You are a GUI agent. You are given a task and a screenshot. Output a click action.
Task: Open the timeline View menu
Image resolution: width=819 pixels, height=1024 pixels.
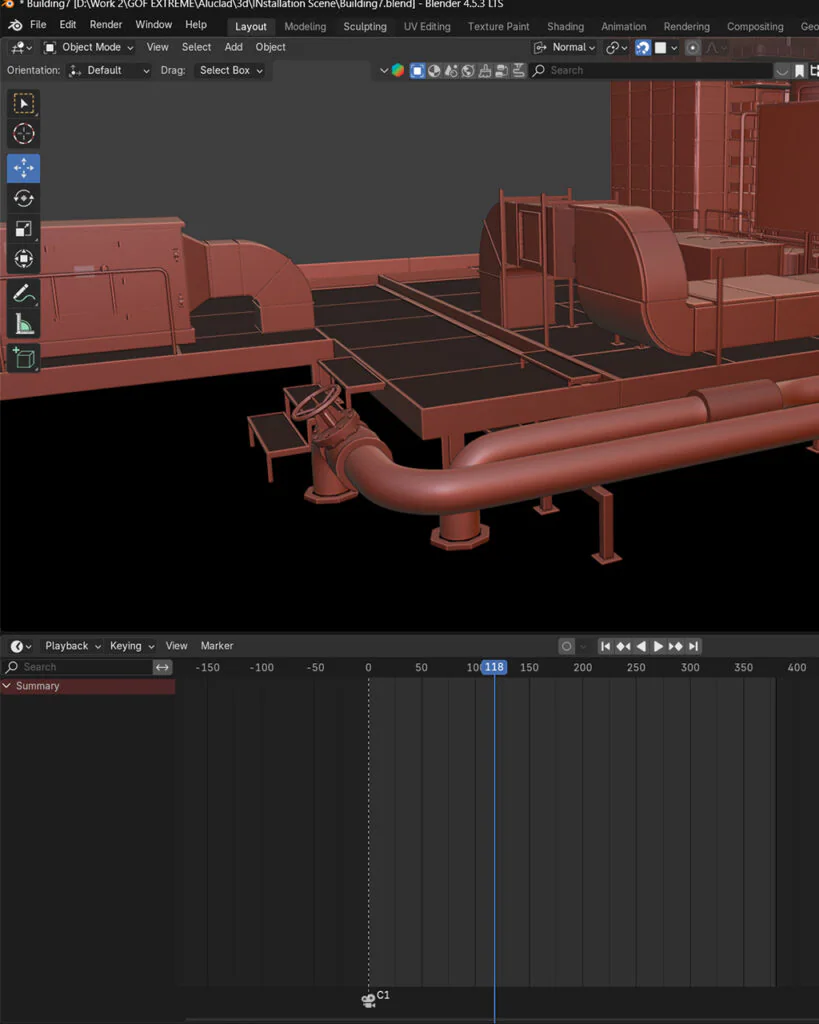pos(176,647)
